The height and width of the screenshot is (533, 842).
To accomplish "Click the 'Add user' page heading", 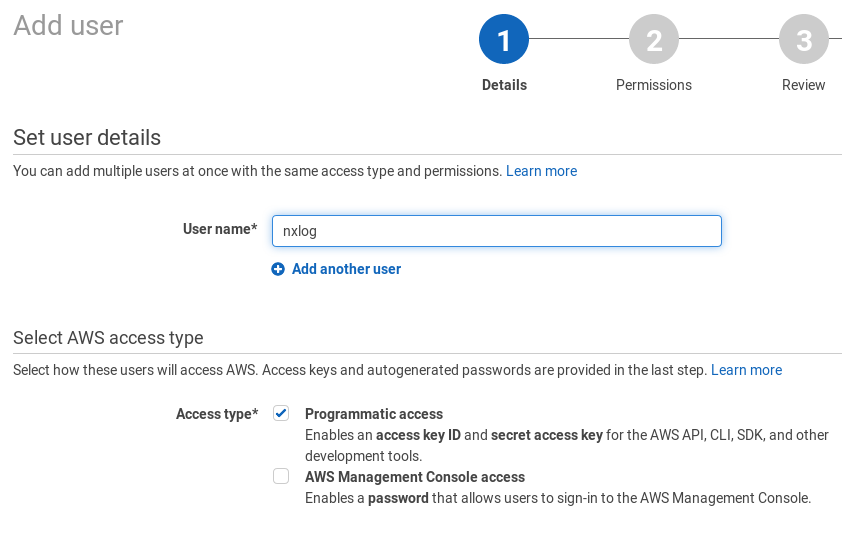I will click(x=68, y=26).
